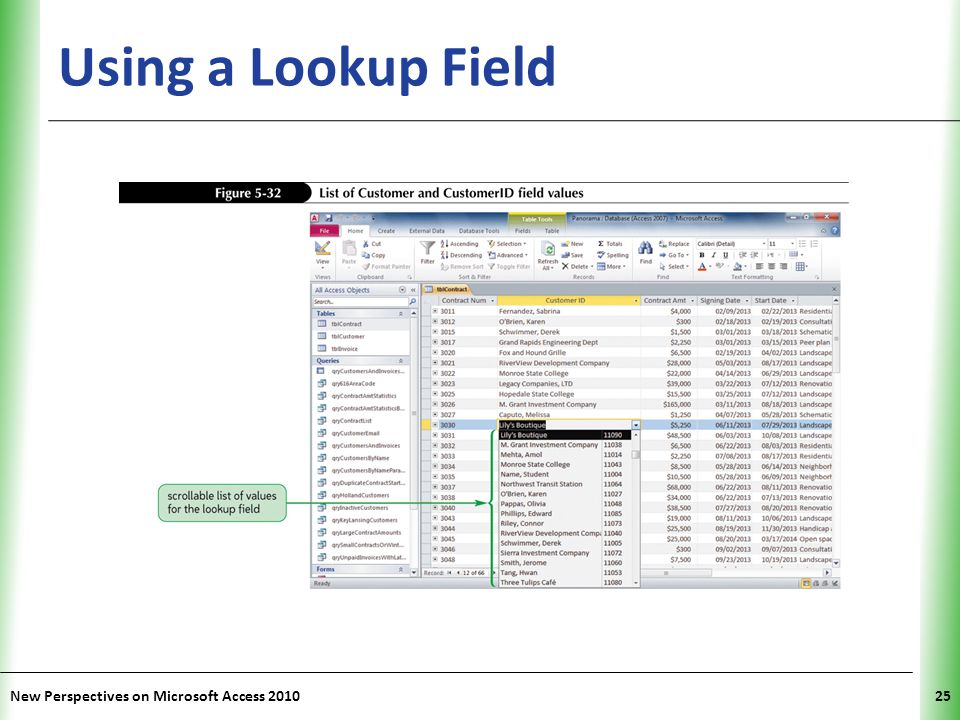The height and width of the screenshot is (720, 960).
Task: Click the lookup list scrollbar thumb
Action: coord(636,455)
